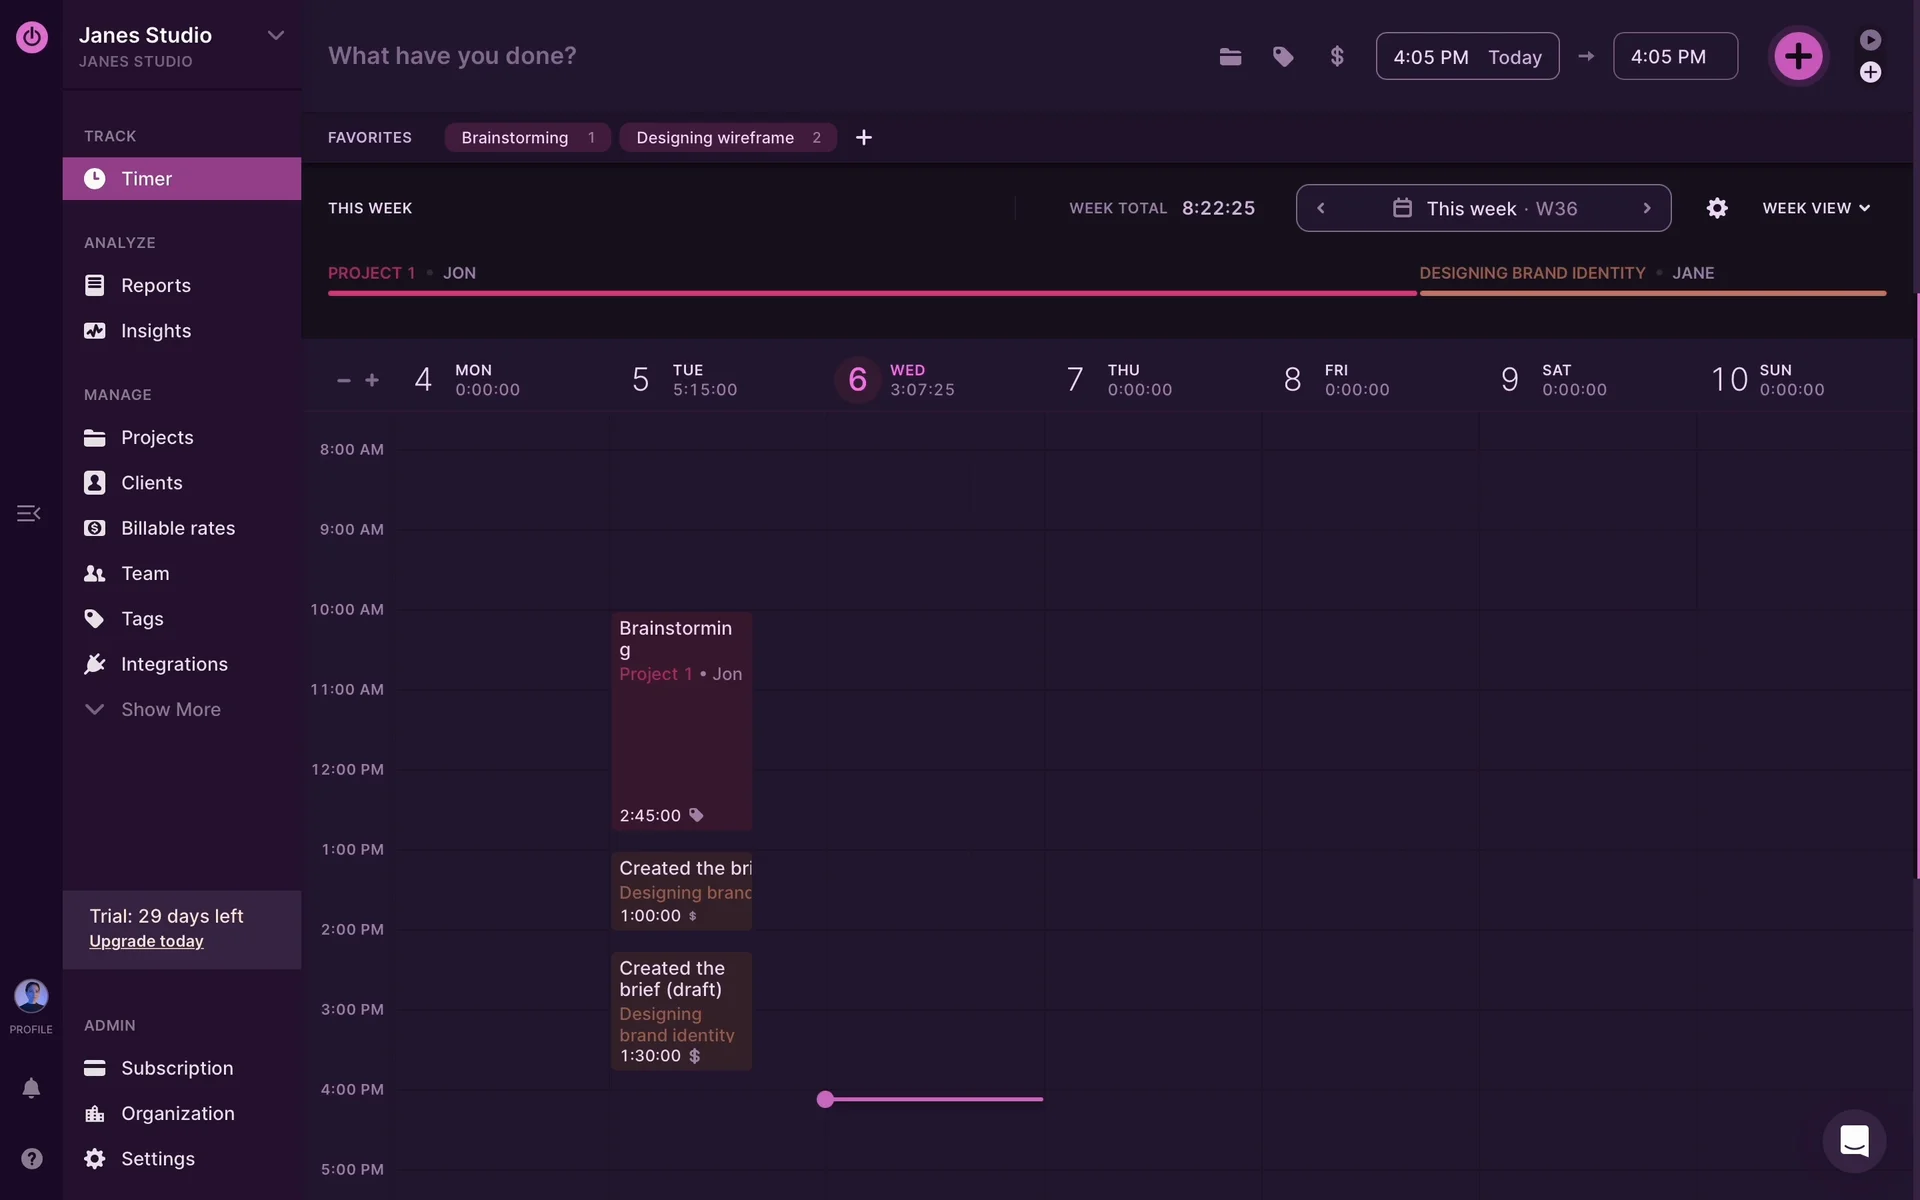Toggle the billable dollar sign icon

pos(1337,57)
